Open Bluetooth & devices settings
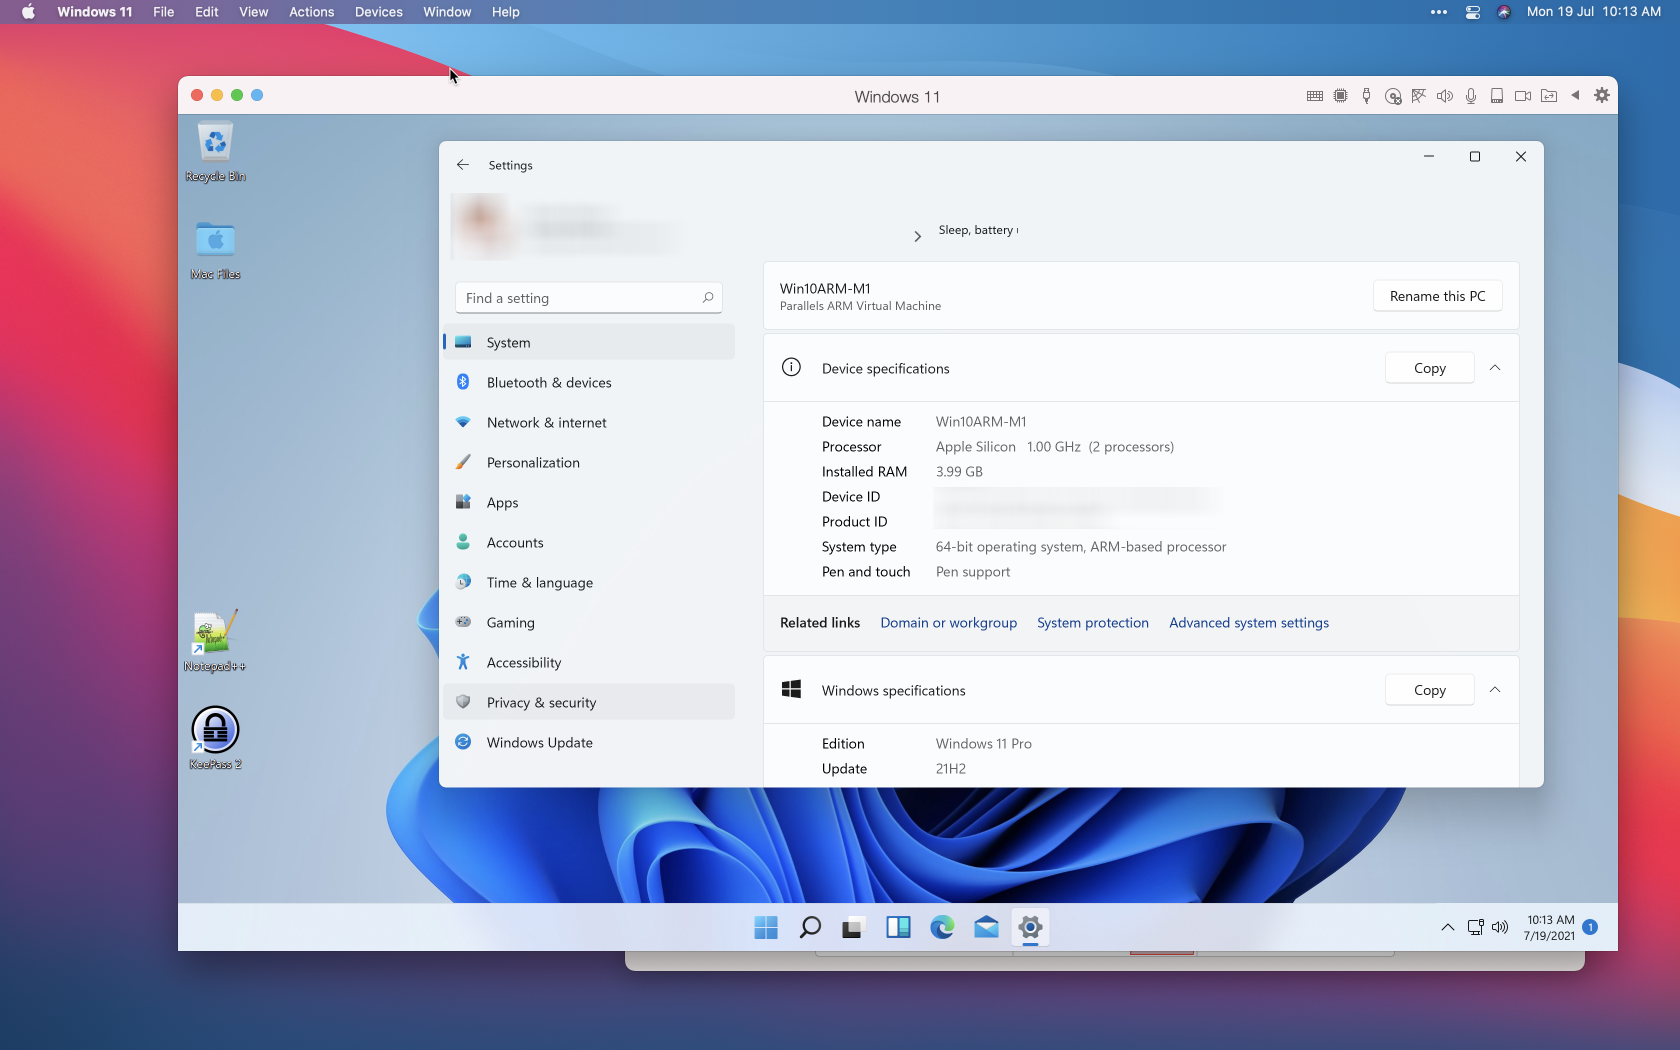 (588, 382)
